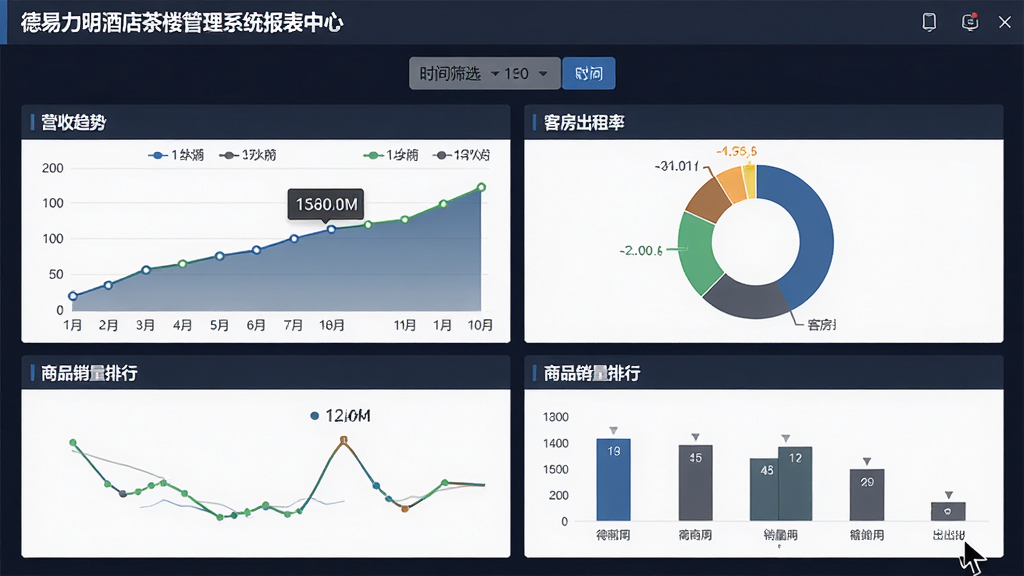The height and width of the screenshot is (576, 1024).
Task: Select the orange donut segment
Action: tap(732, 183)
